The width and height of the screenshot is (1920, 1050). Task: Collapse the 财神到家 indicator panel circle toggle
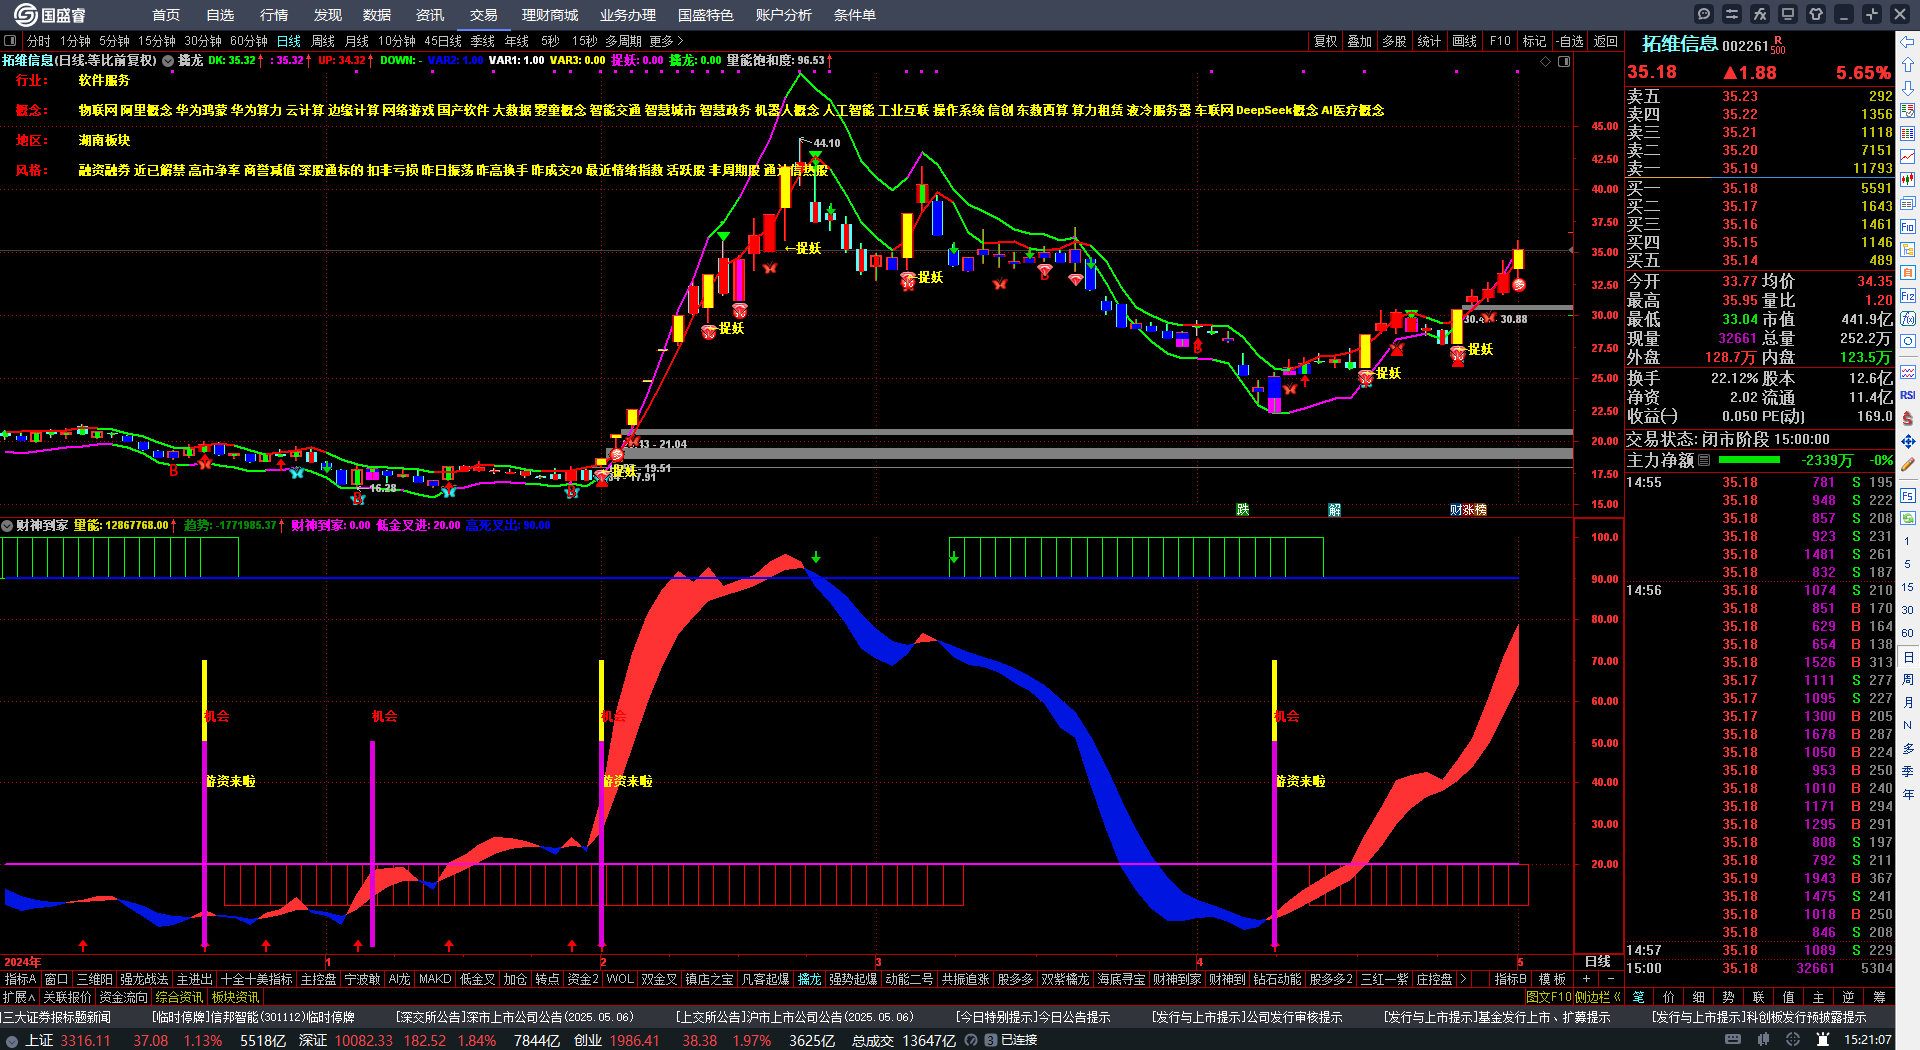[7, 525]
